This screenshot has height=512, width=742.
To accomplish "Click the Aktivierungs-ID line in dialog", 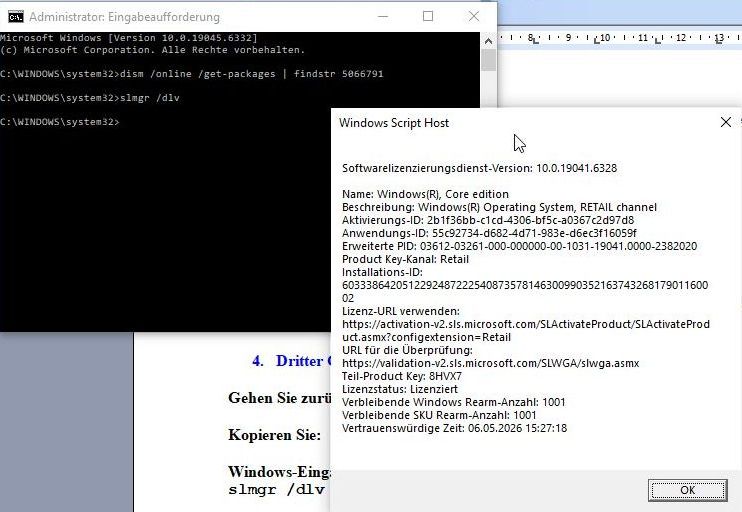I will 488,220.
